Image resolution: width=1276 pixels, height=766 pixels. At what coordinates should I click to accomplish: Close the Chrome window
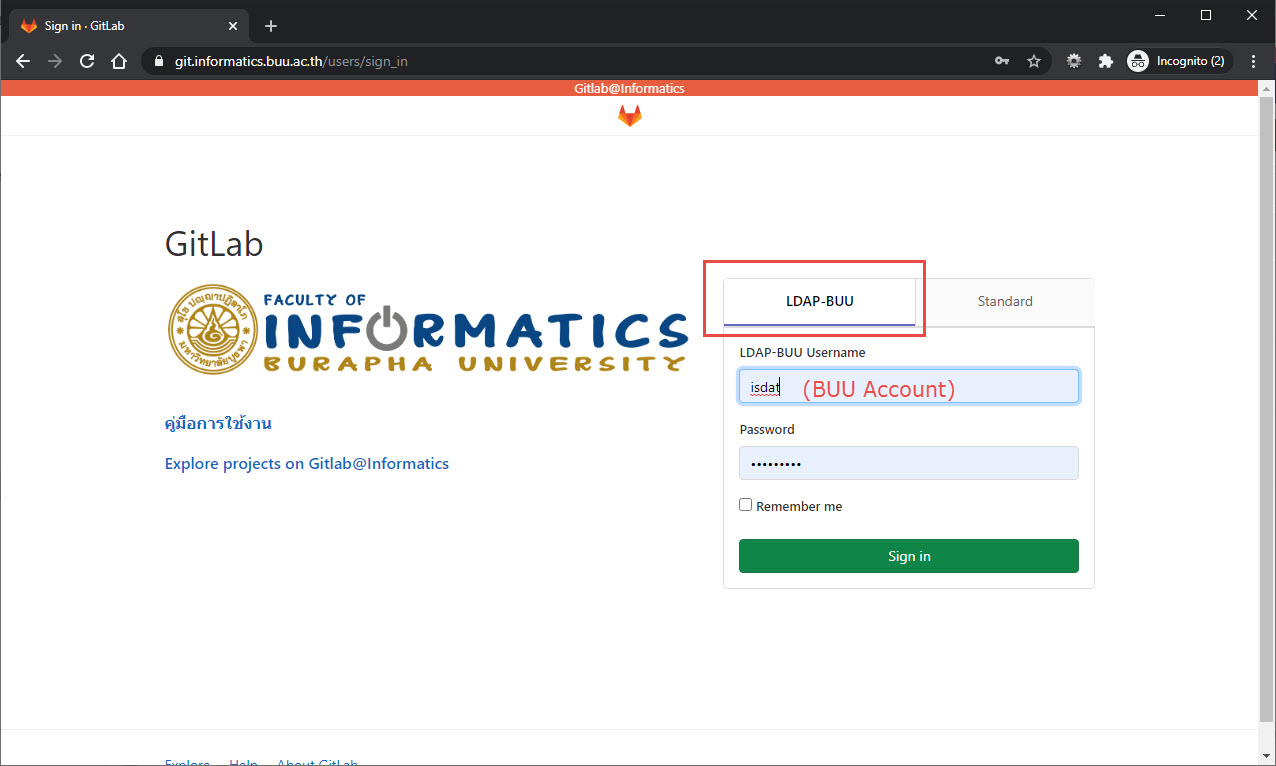1252,15
